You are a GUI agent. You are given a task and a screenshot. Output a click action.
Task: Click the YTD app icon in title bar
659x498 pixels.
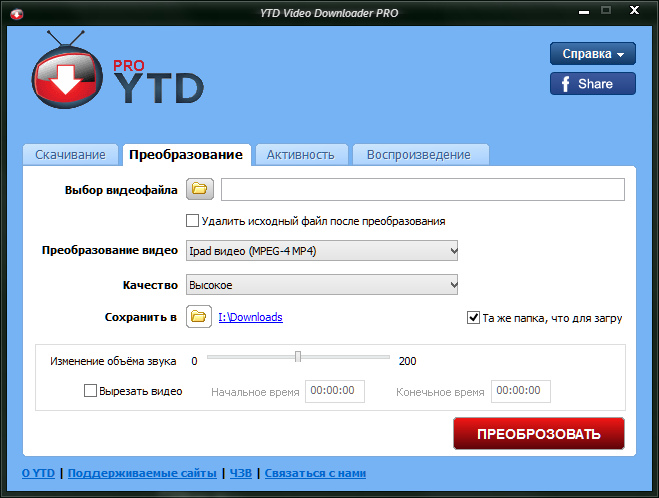16,14
